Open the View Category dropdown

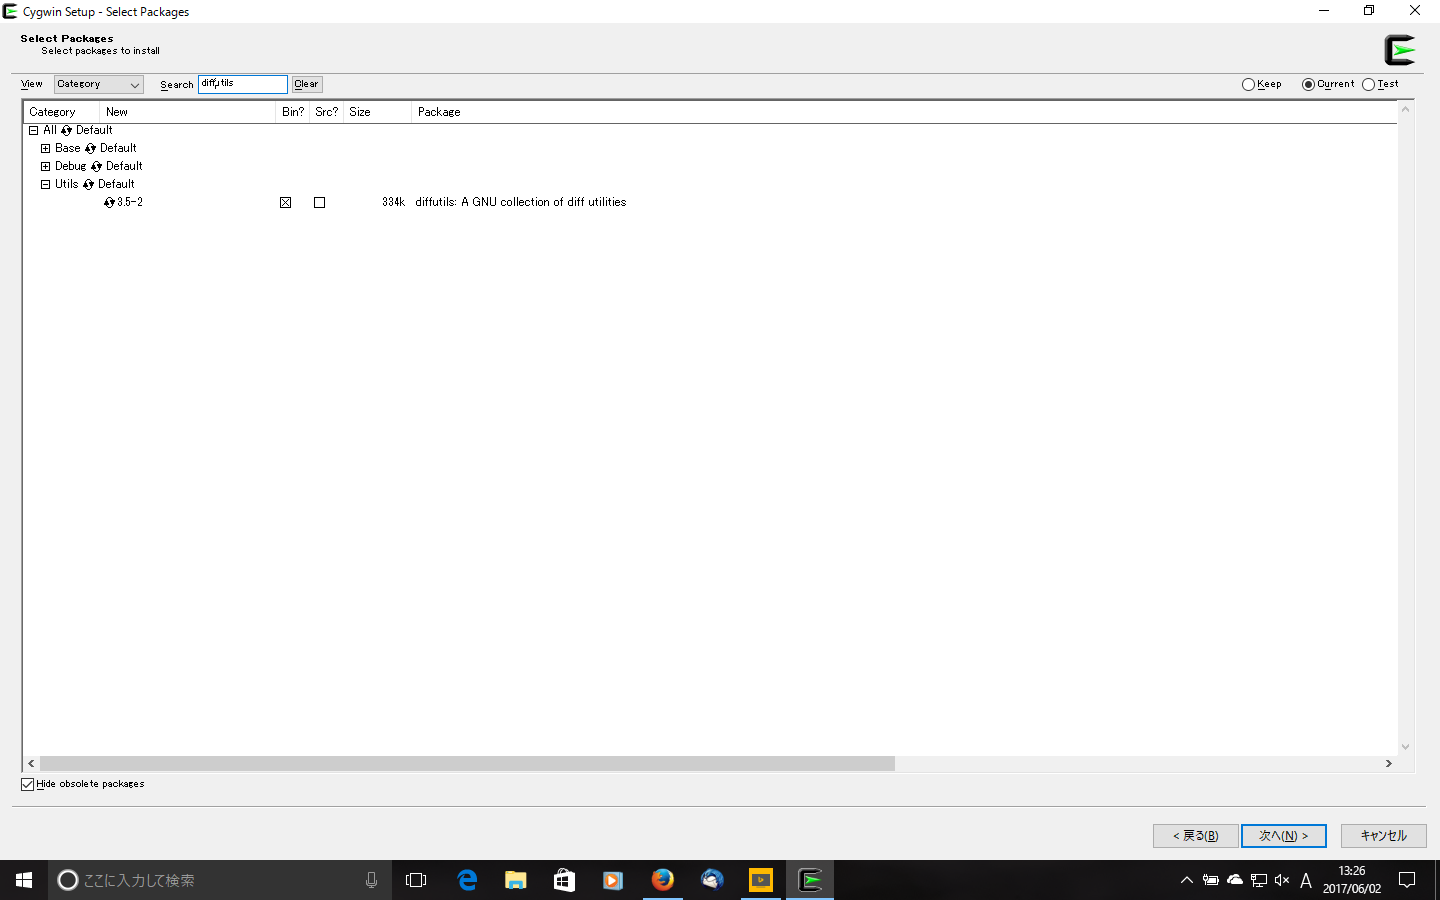(x=99, y=85)
